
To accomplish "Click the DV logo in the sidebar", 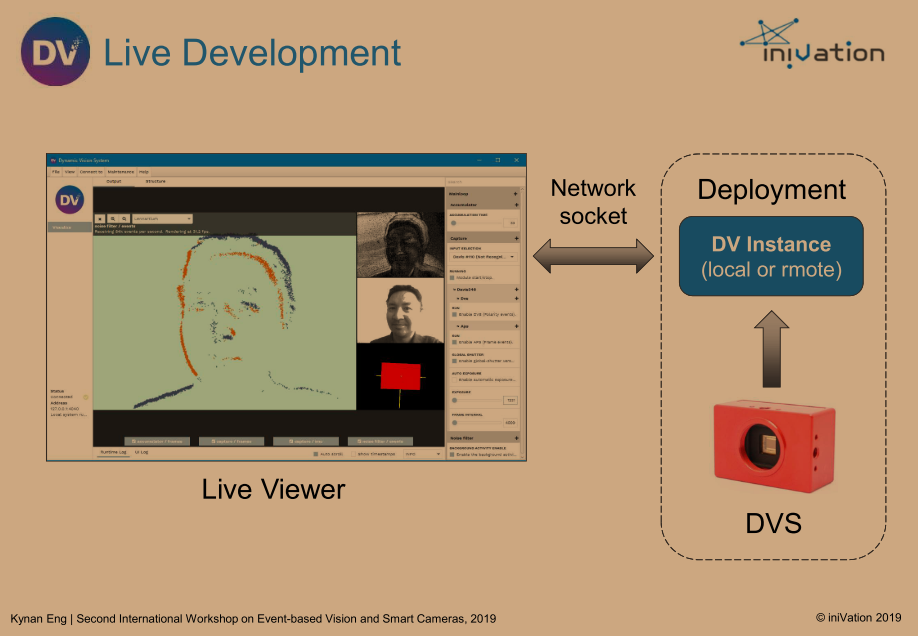I will point(70,200).
